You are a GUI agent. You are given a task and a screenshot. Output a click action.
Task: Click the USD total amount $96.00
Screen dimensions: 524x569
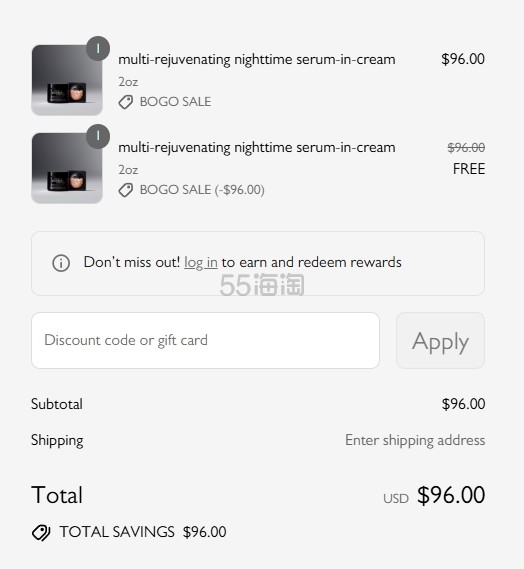(451, 495)
